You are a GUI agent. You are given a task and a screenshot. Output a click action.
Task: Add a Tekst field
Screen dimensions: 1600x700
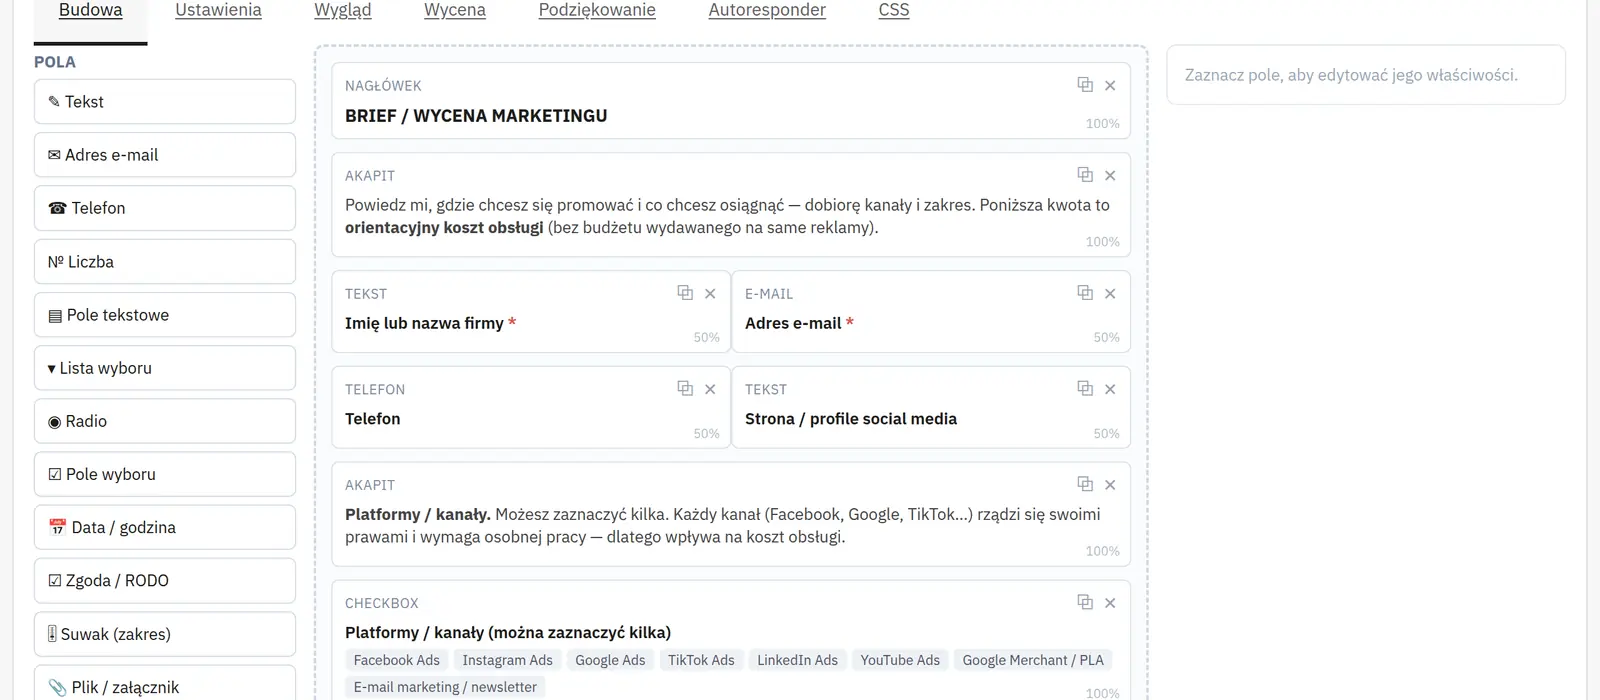coord(165,102)
